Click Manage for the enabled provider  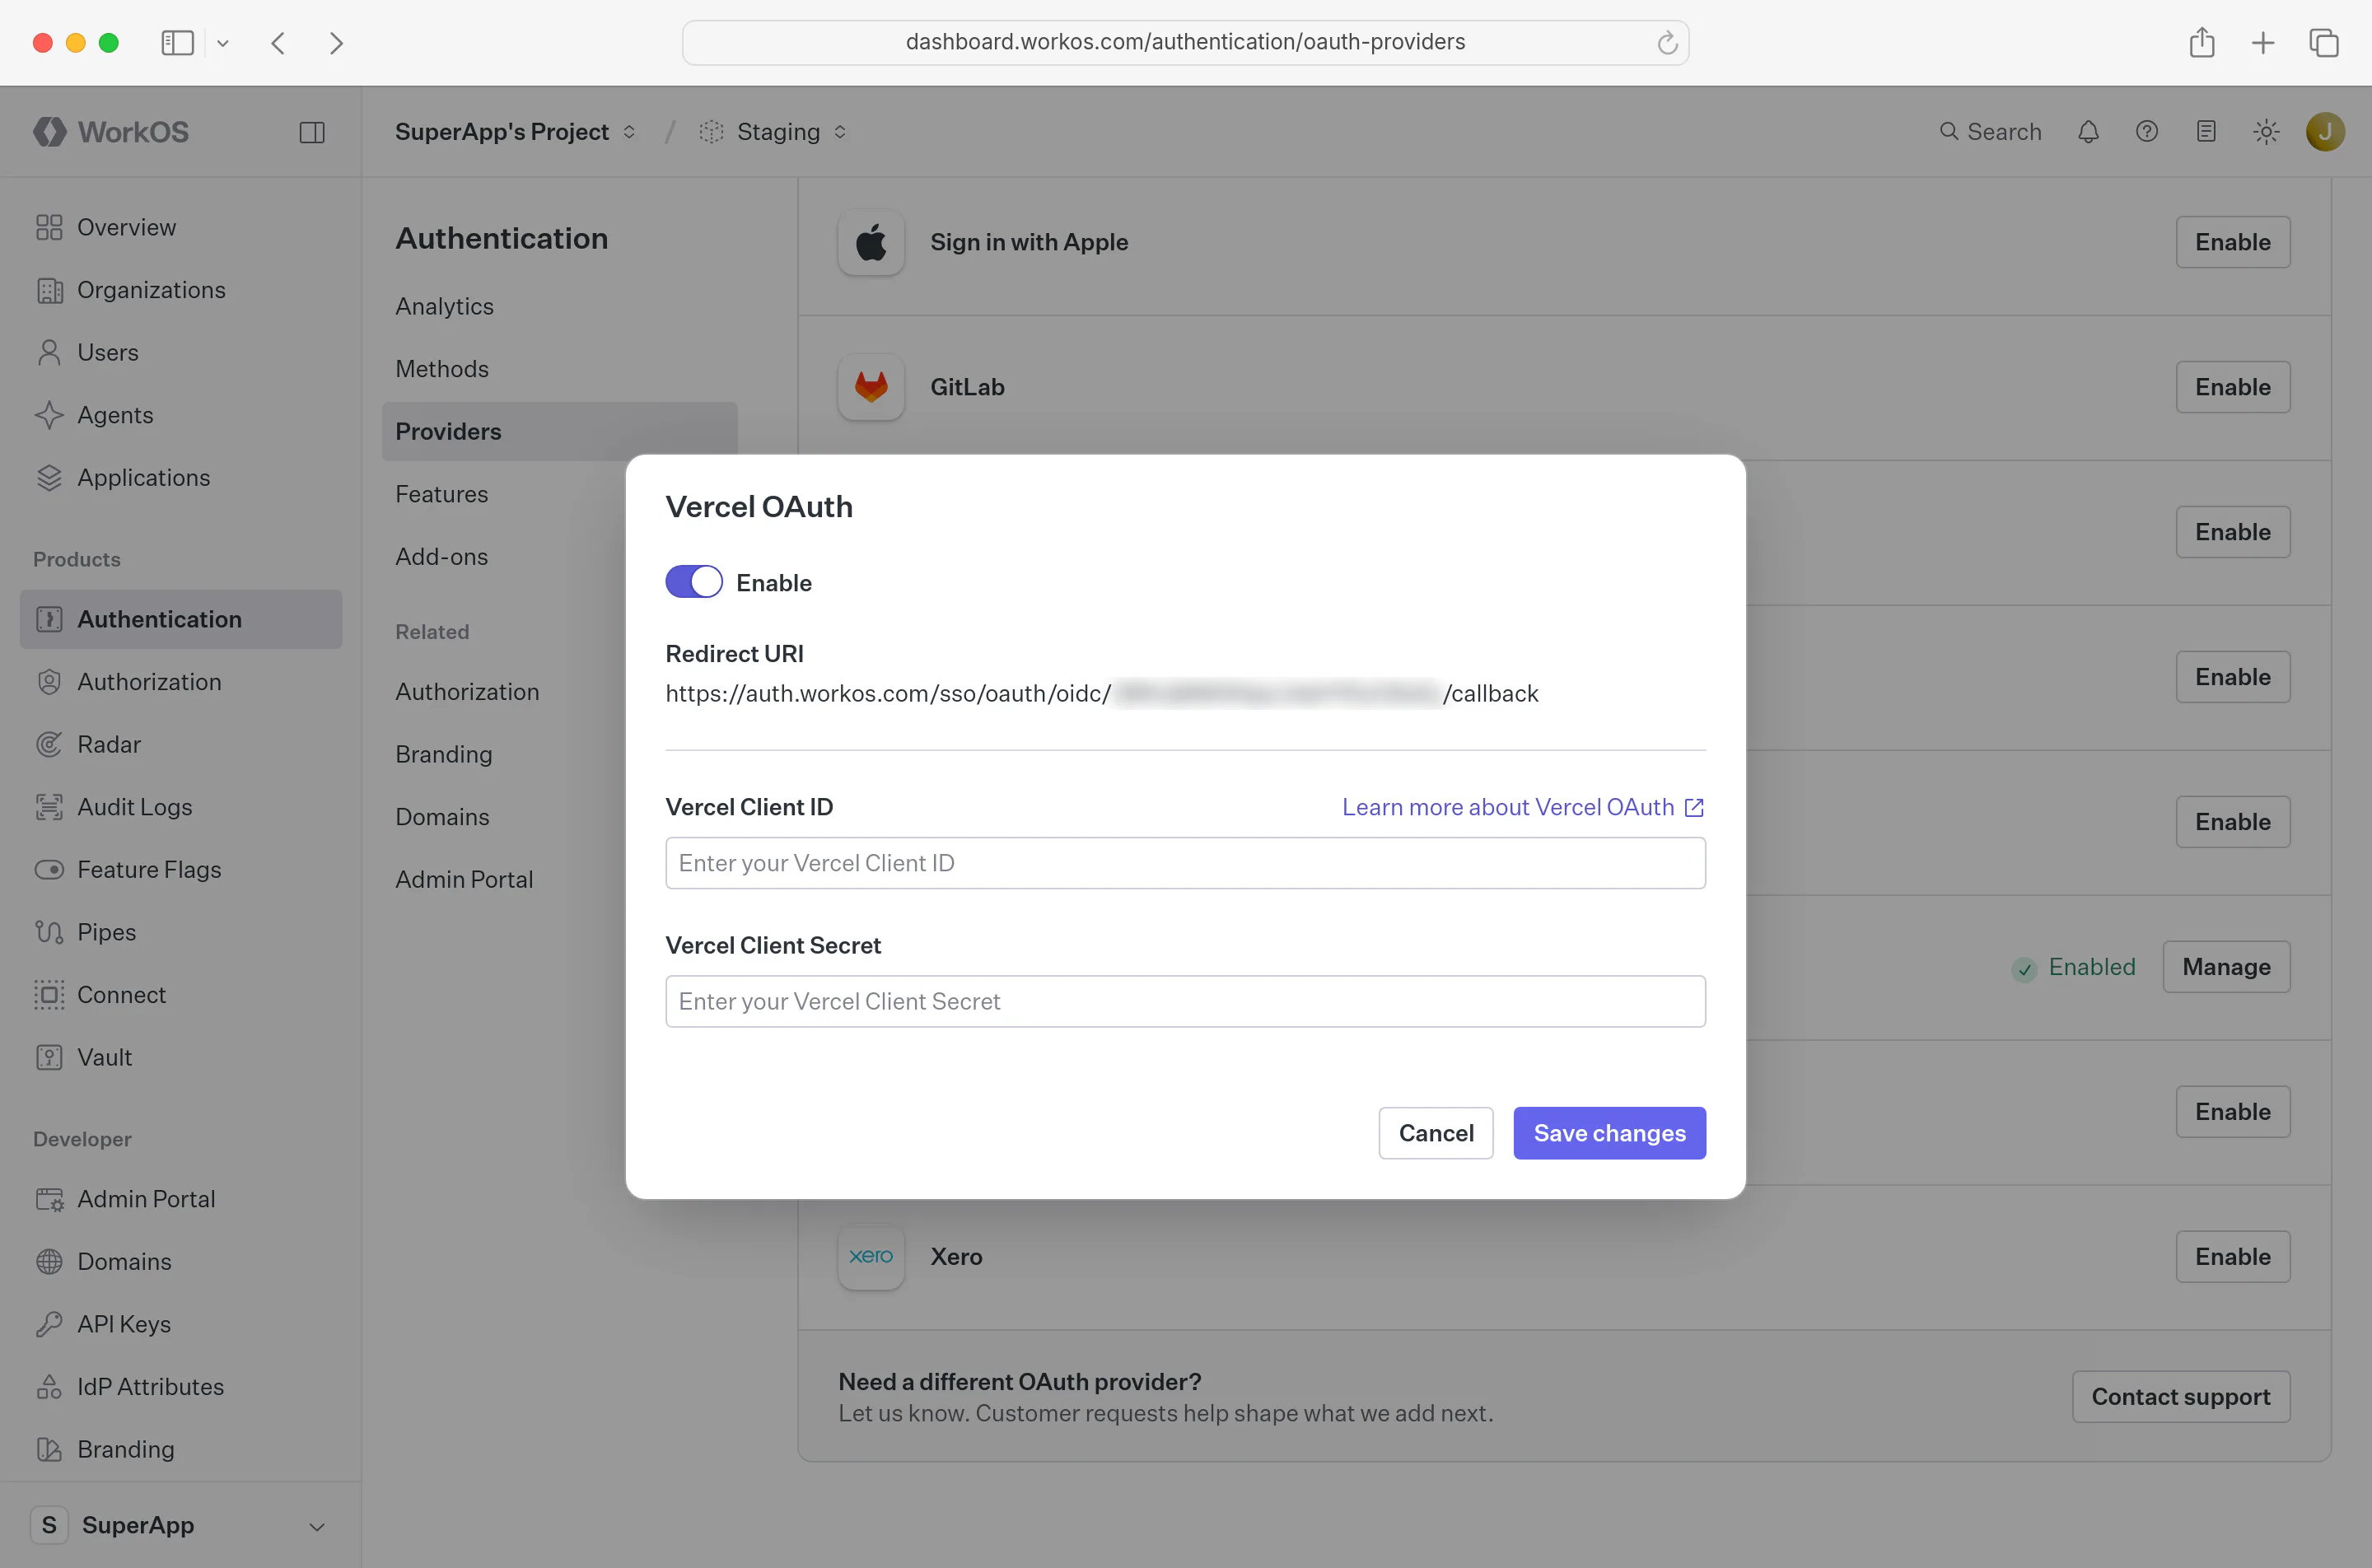tap(2226, 967)
